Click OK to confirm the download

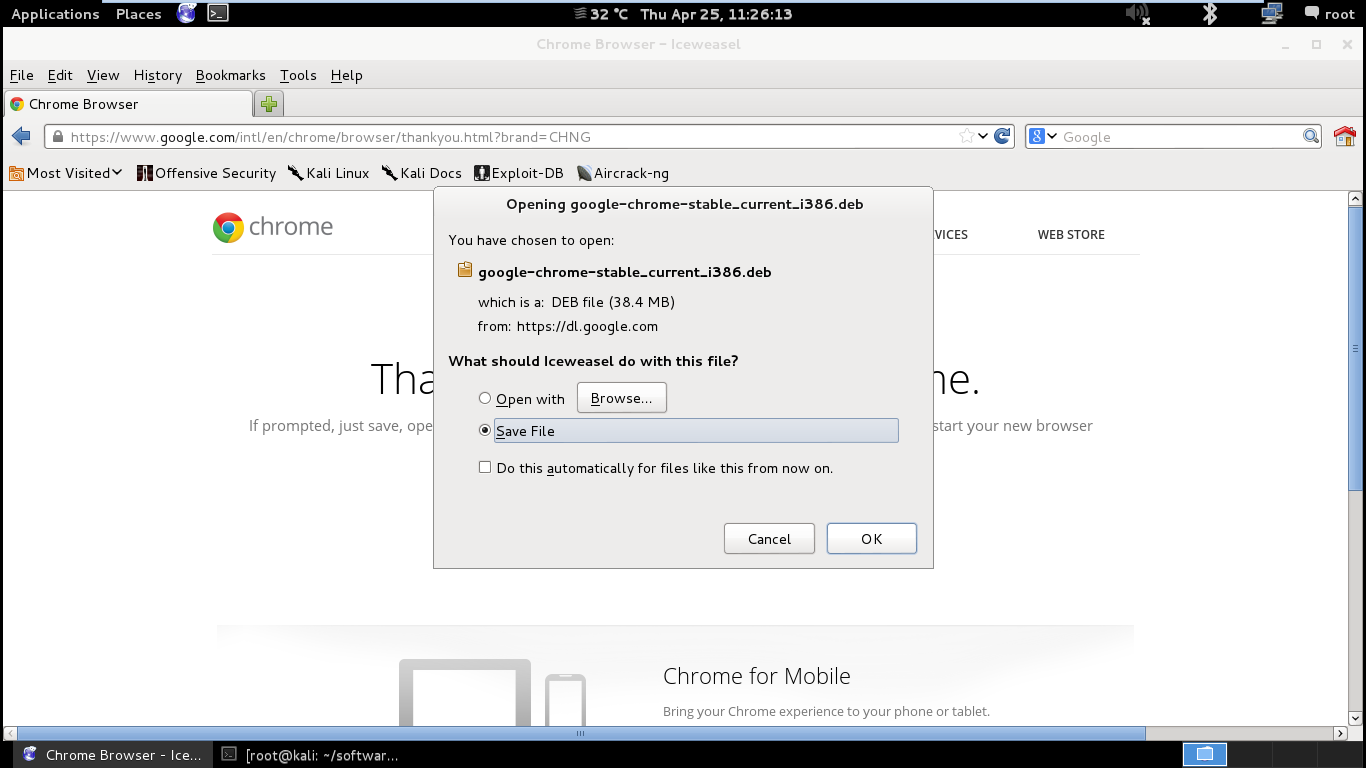pyautogui.click(x=871, y=538)
